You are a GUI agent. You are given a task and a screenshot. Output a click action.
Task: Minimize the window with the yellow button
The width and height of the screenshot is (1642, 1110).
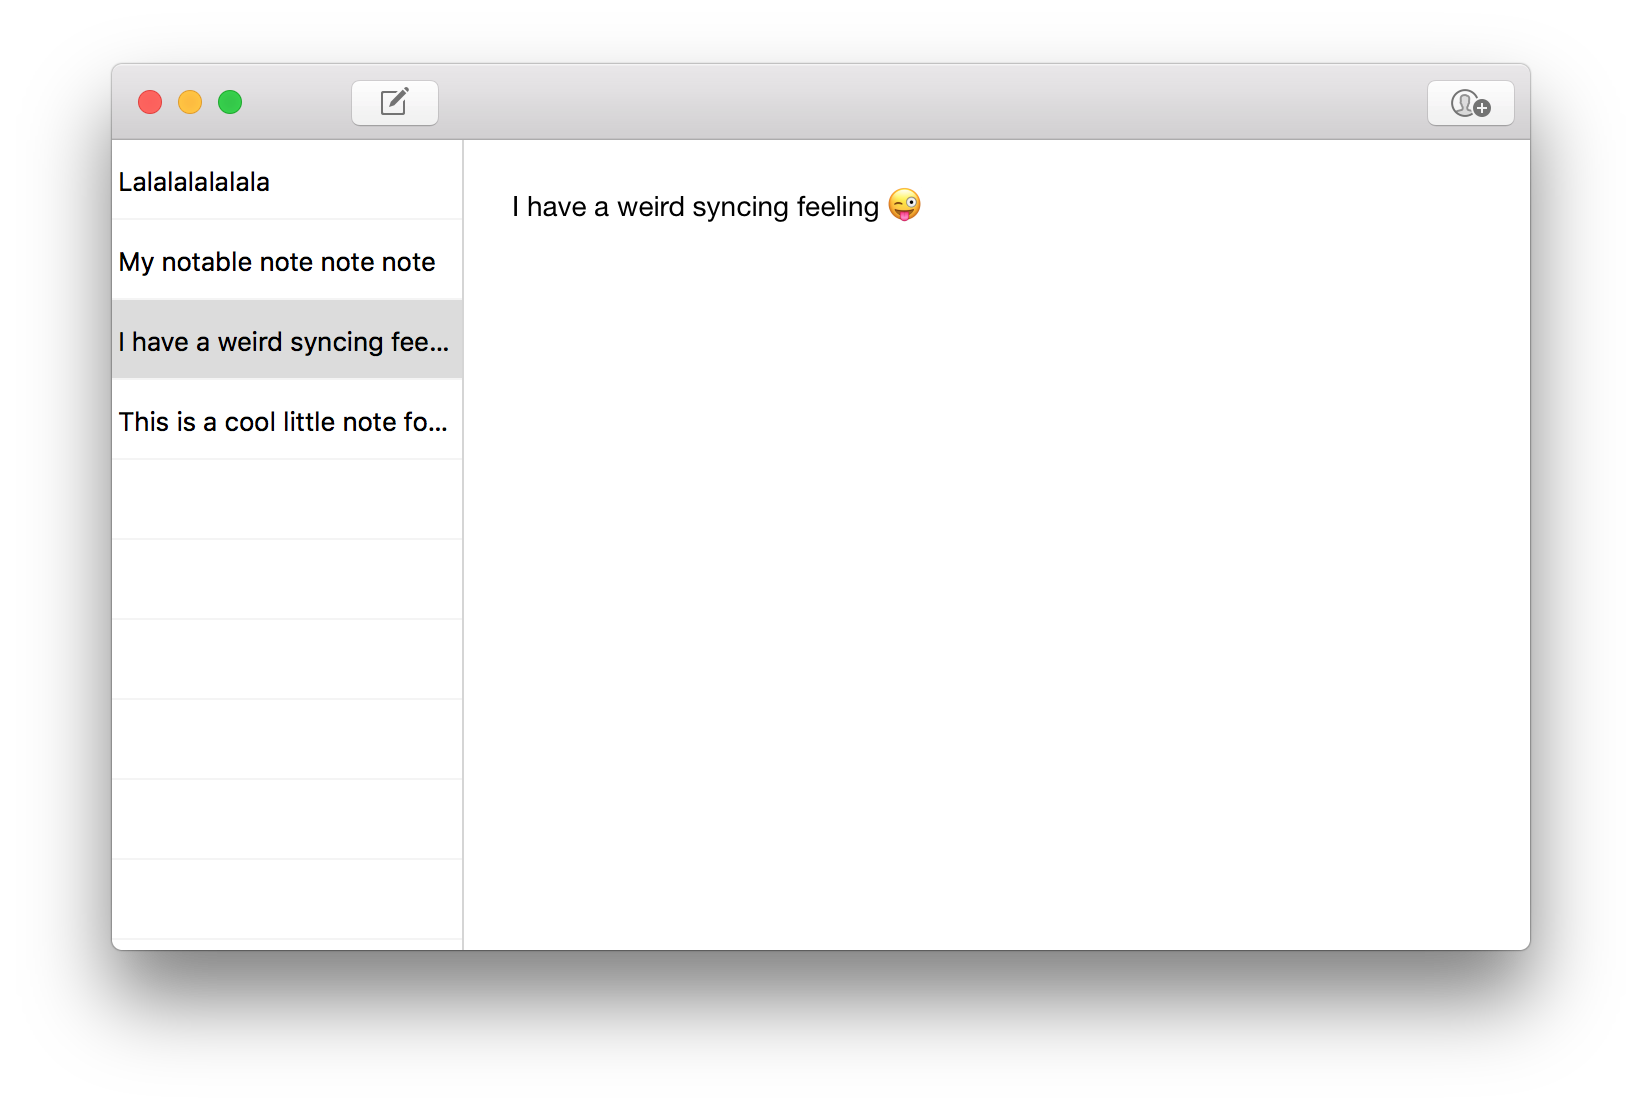[190, 102]
